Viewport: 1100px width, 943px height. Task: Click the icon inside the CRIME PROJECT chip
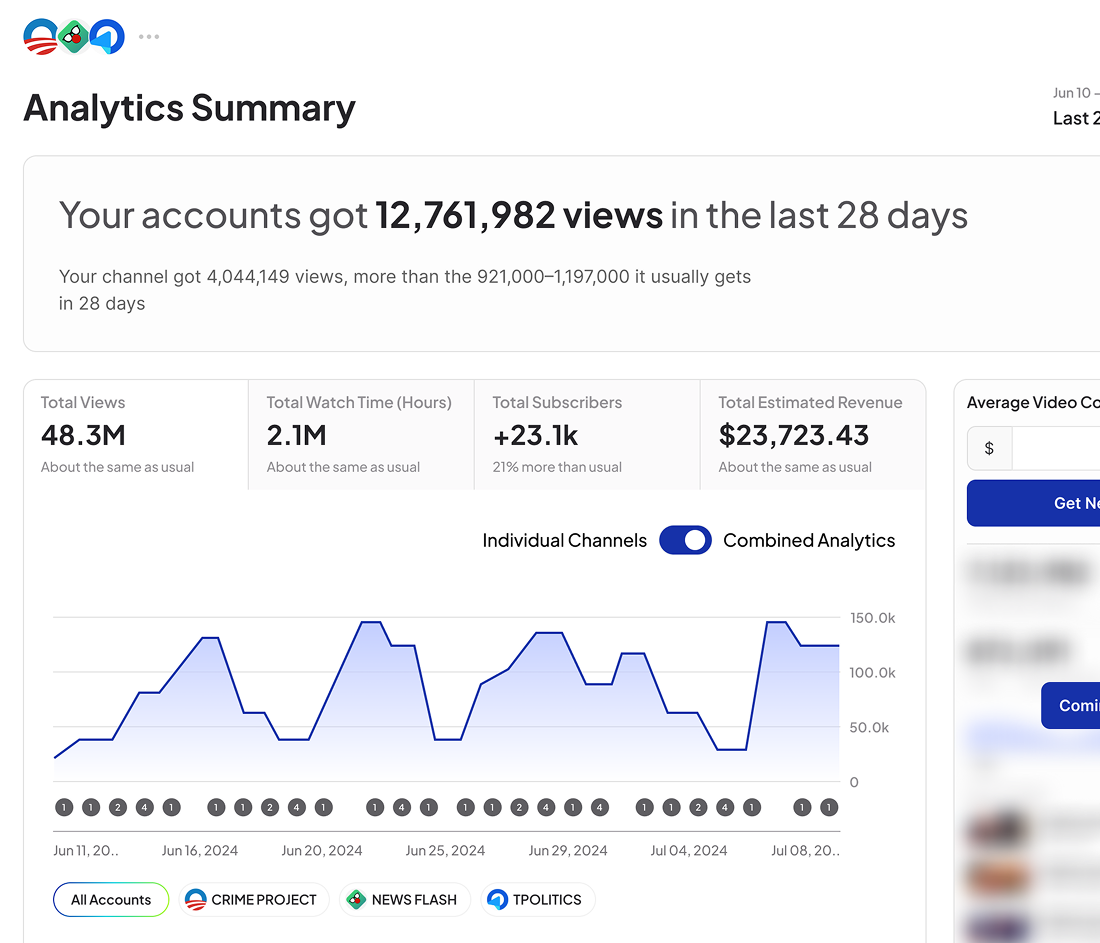pyautogui.click(x=196, y=900)
